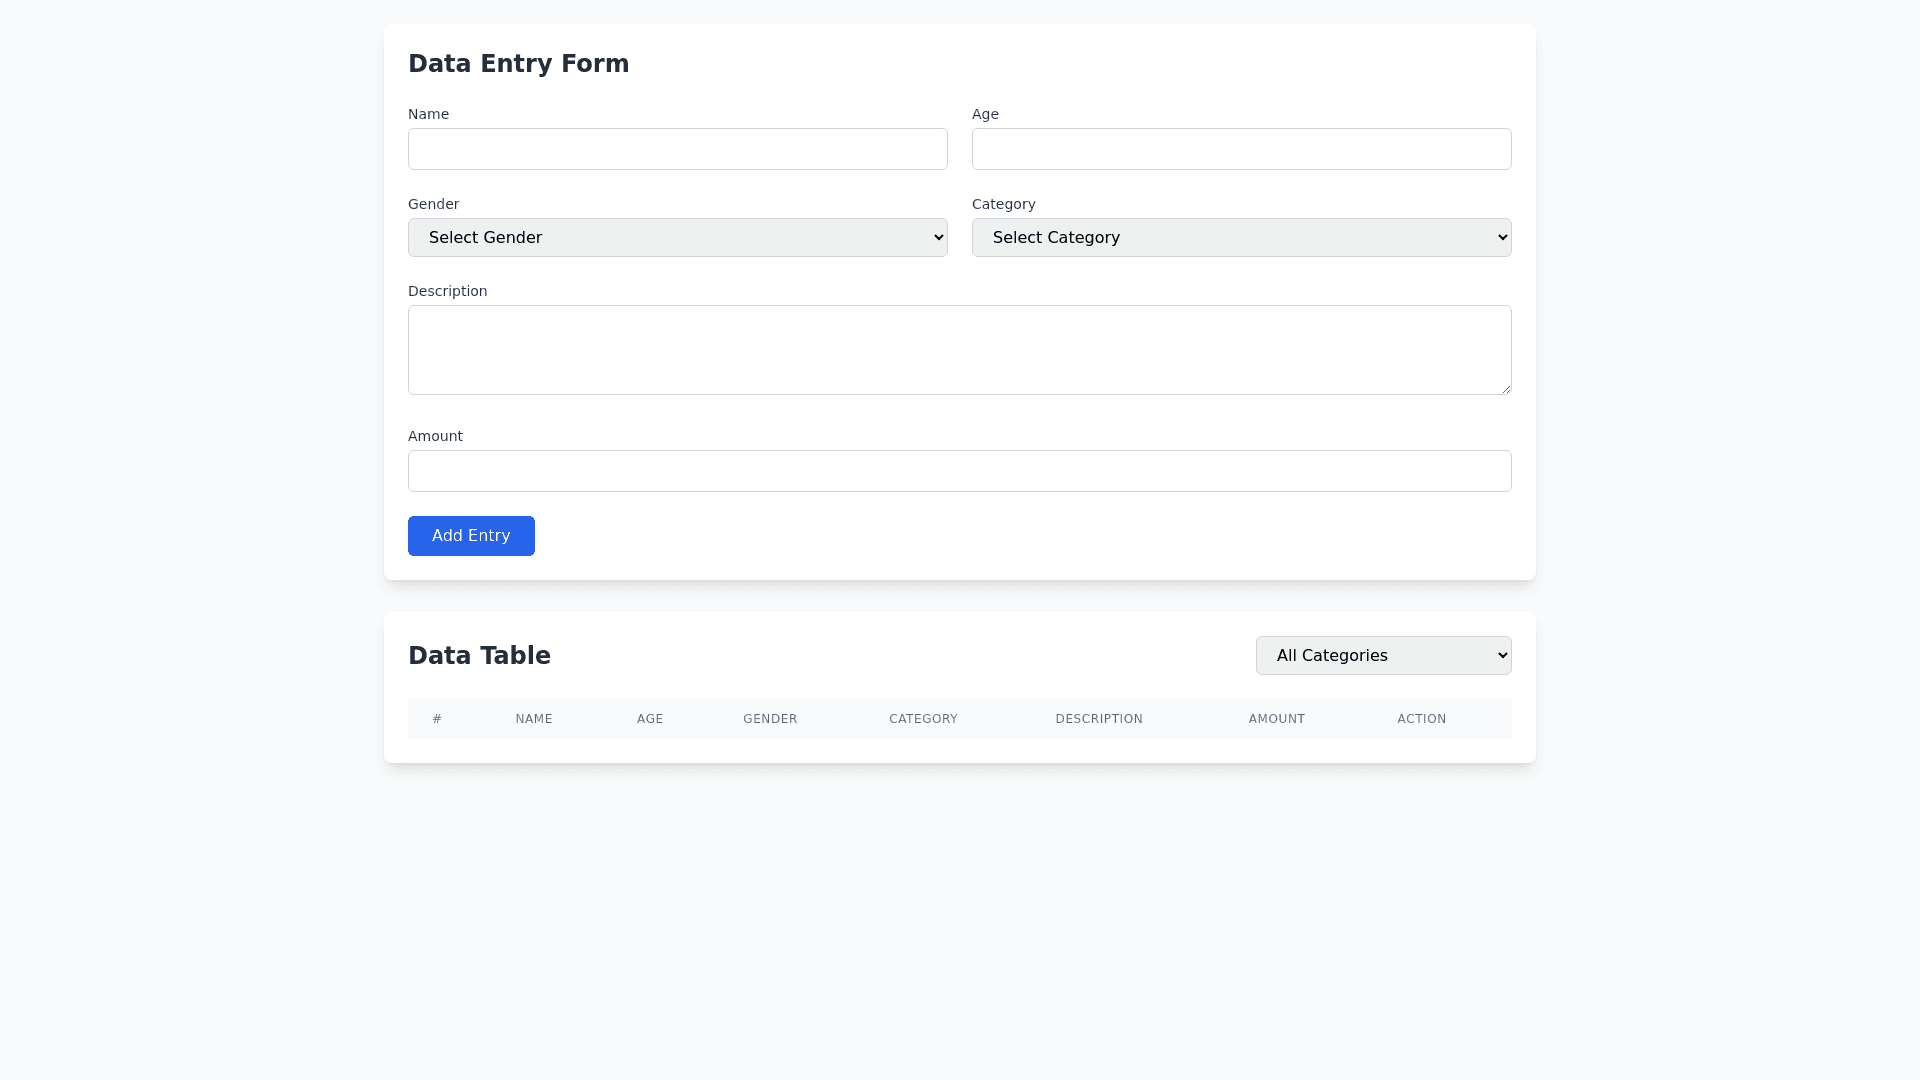The height and width of the screenshot is (1080, 1920).
Task: Click the Category dropdown arrow chevron
Action: 1502,237
